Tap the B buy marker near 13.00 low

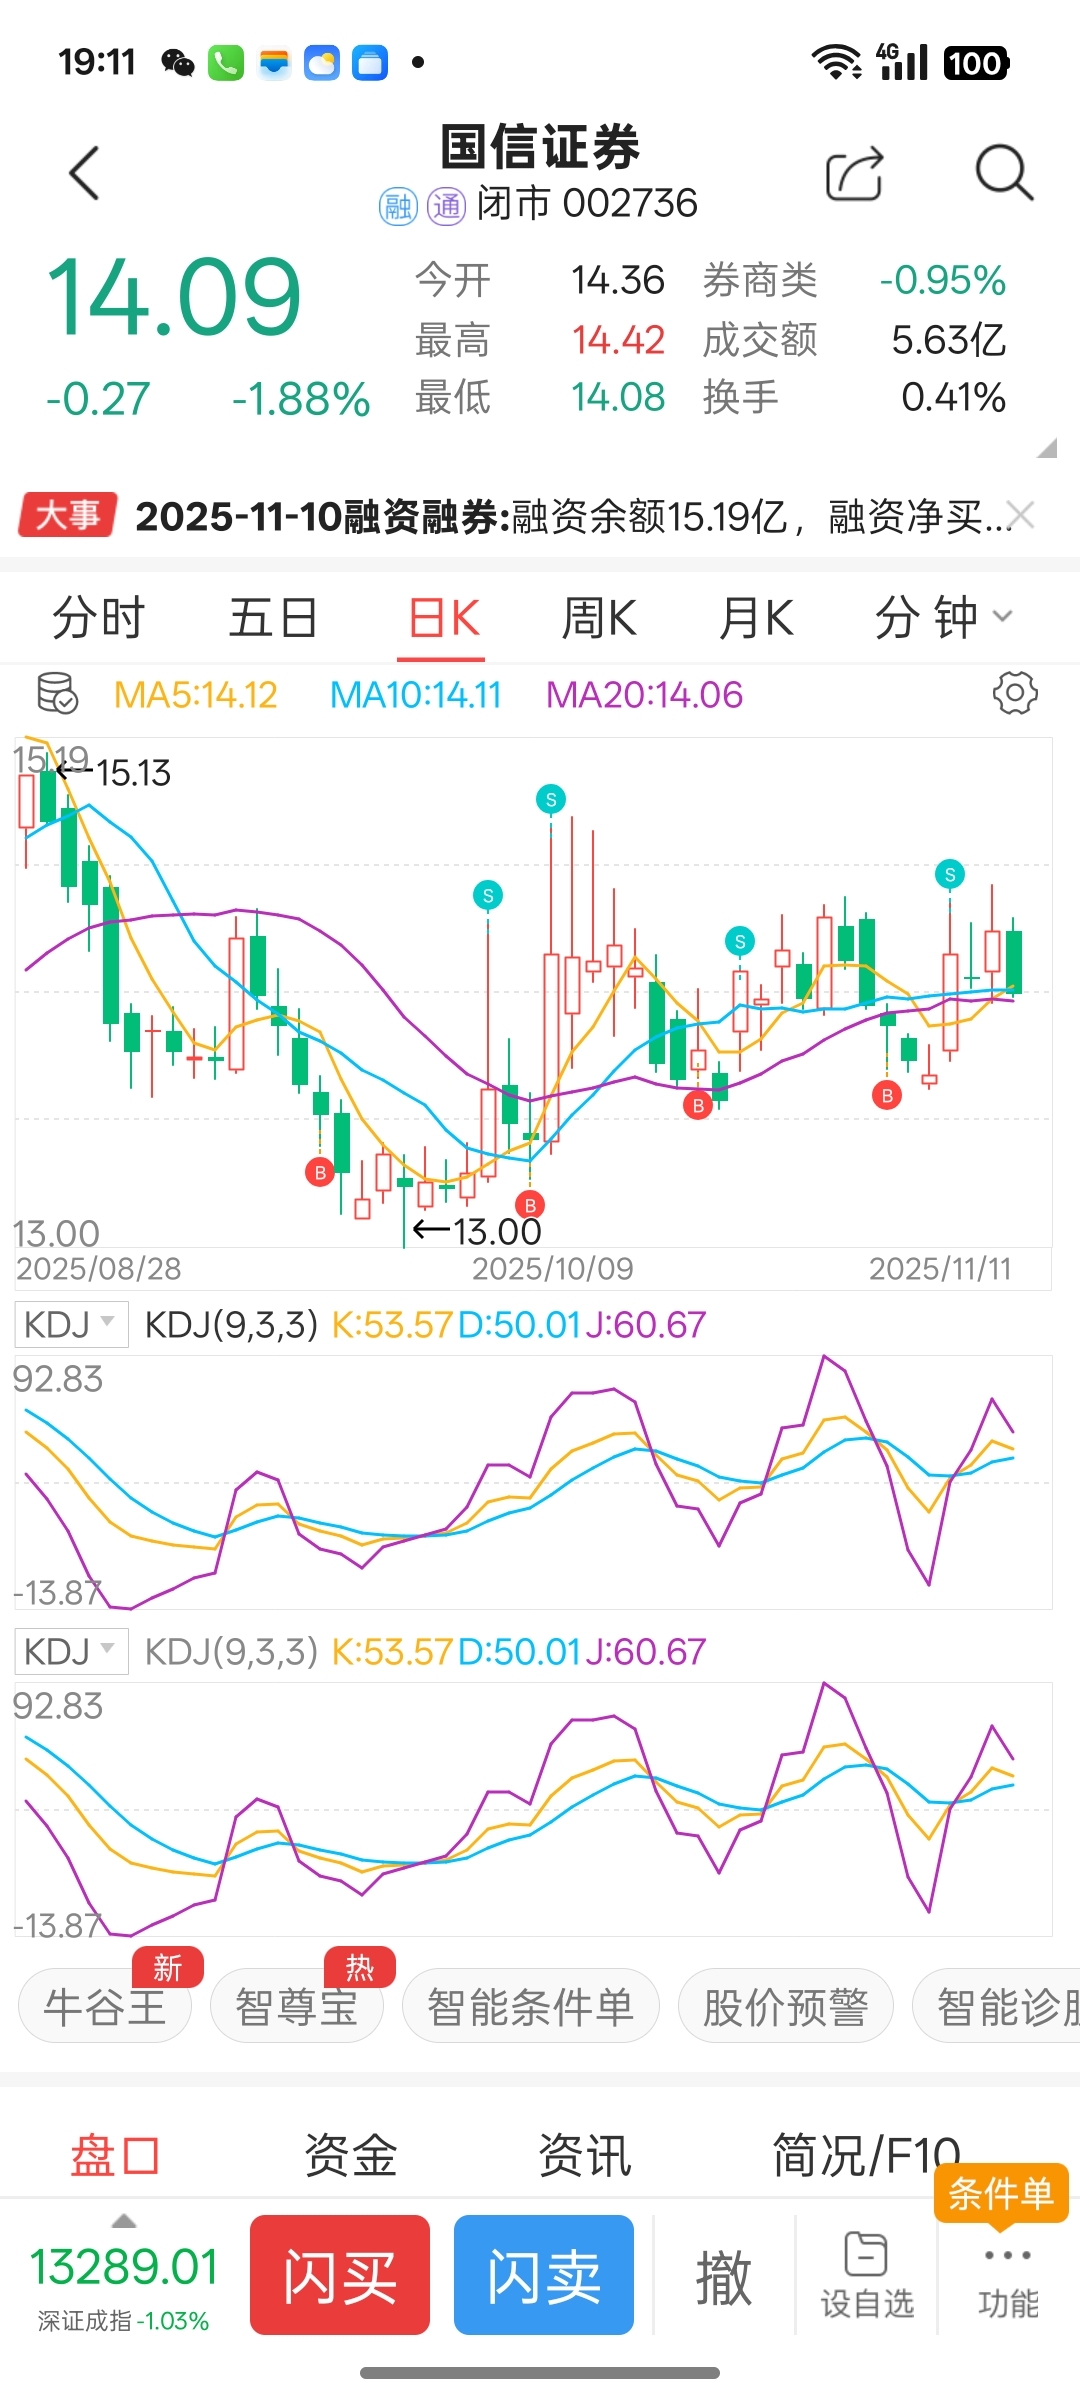(530, 1205)
